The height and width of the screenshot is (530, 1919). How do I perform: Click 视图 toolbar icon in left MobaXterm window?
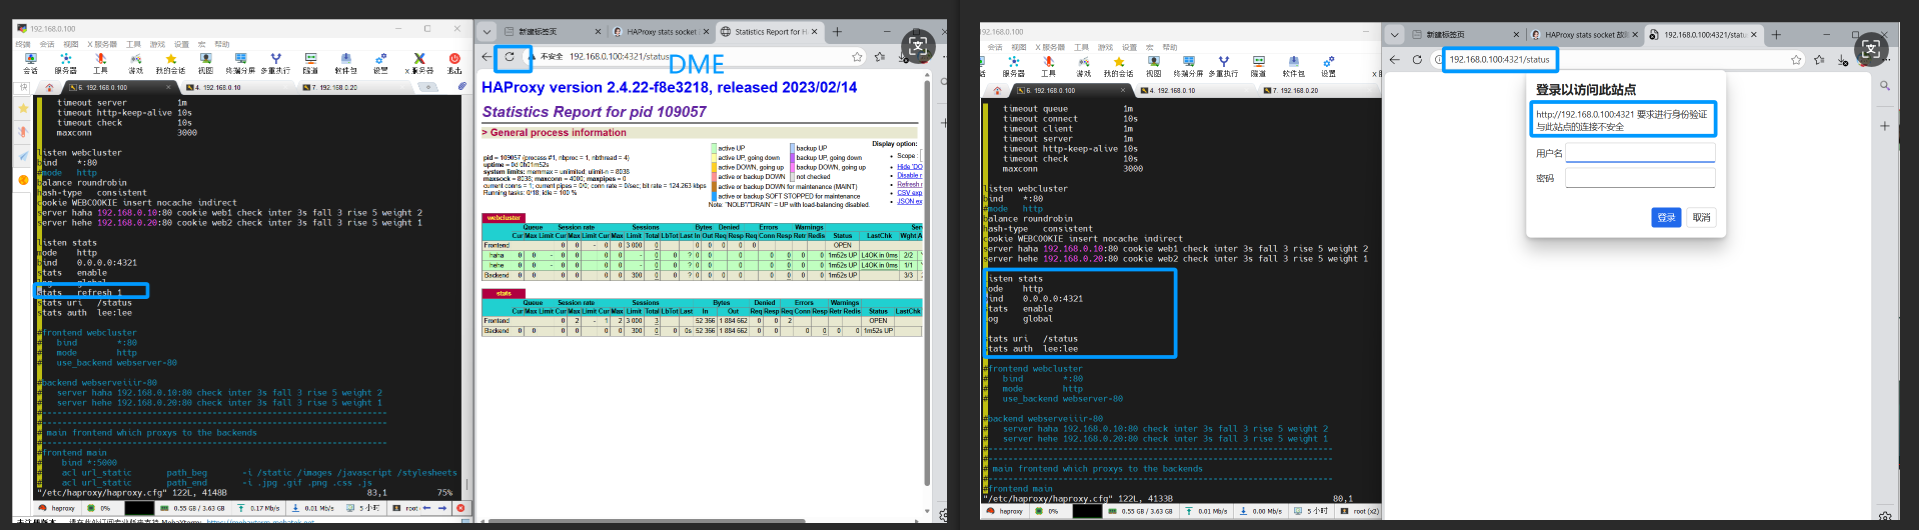point(206,64)
